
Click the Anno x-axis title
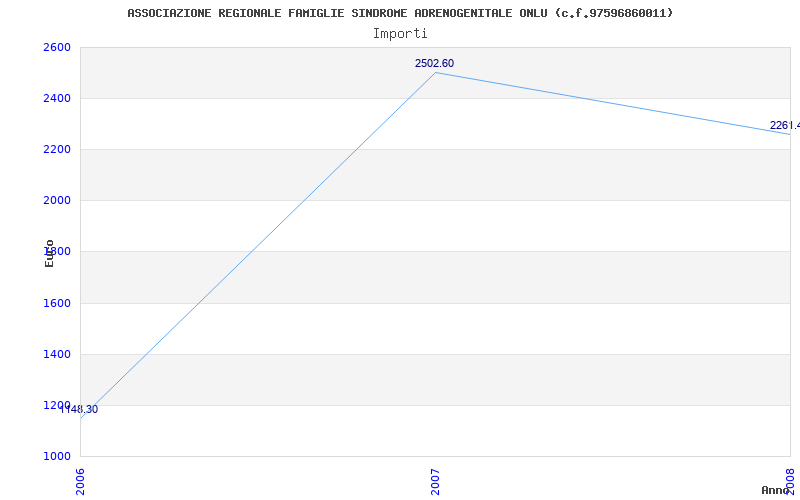776,490
